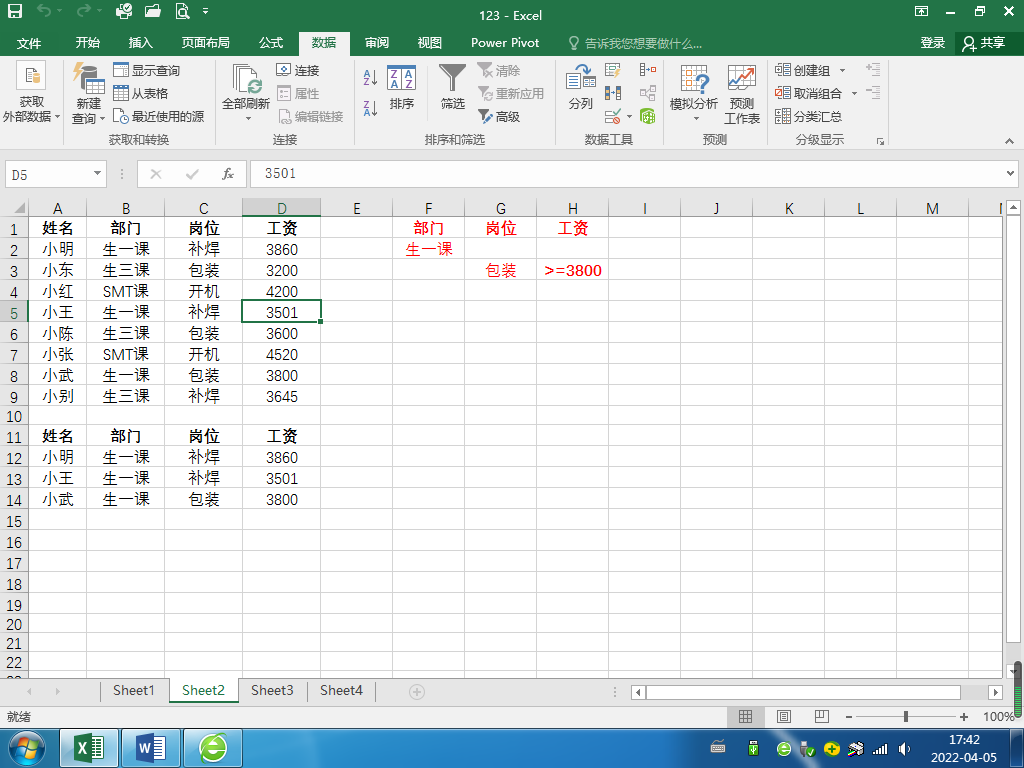Open the 预测工作表 forecast sheet tool
Screen dimensions: 1024x768
[742, 95]
